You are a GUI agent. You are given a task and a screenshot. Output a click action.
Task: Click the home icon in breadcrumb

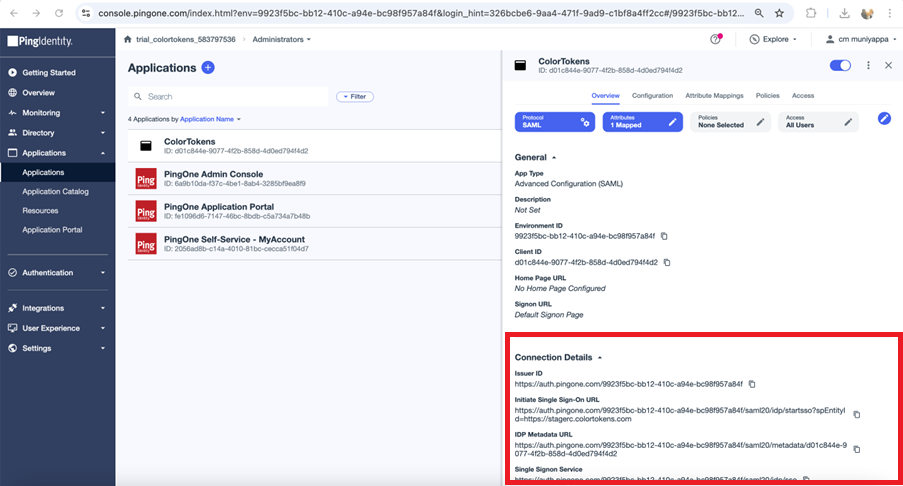click(x=127, y=39)
